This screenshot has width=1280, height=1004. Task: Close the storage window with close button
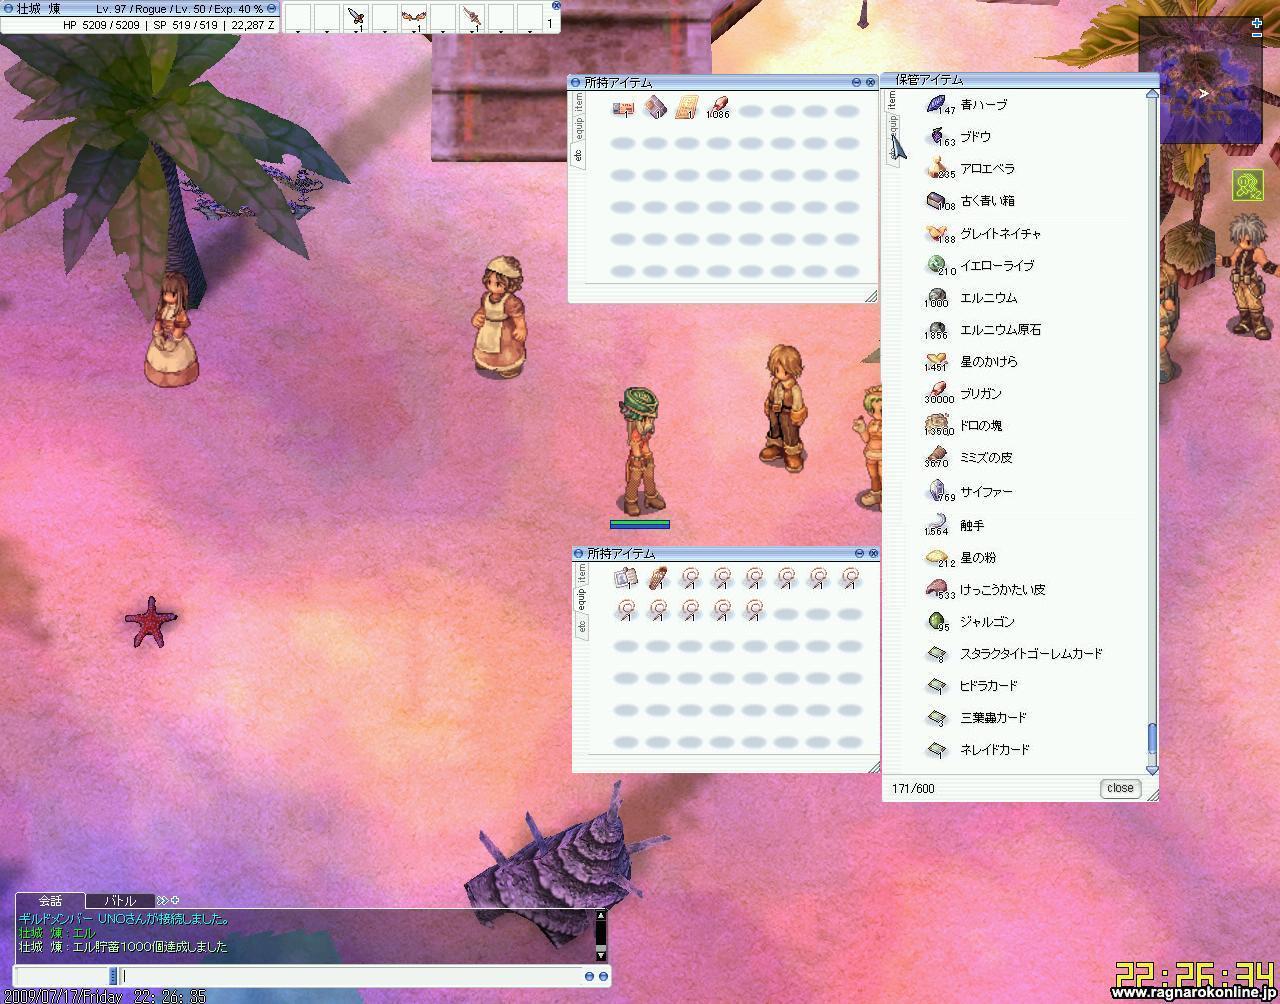[1120, 788]
